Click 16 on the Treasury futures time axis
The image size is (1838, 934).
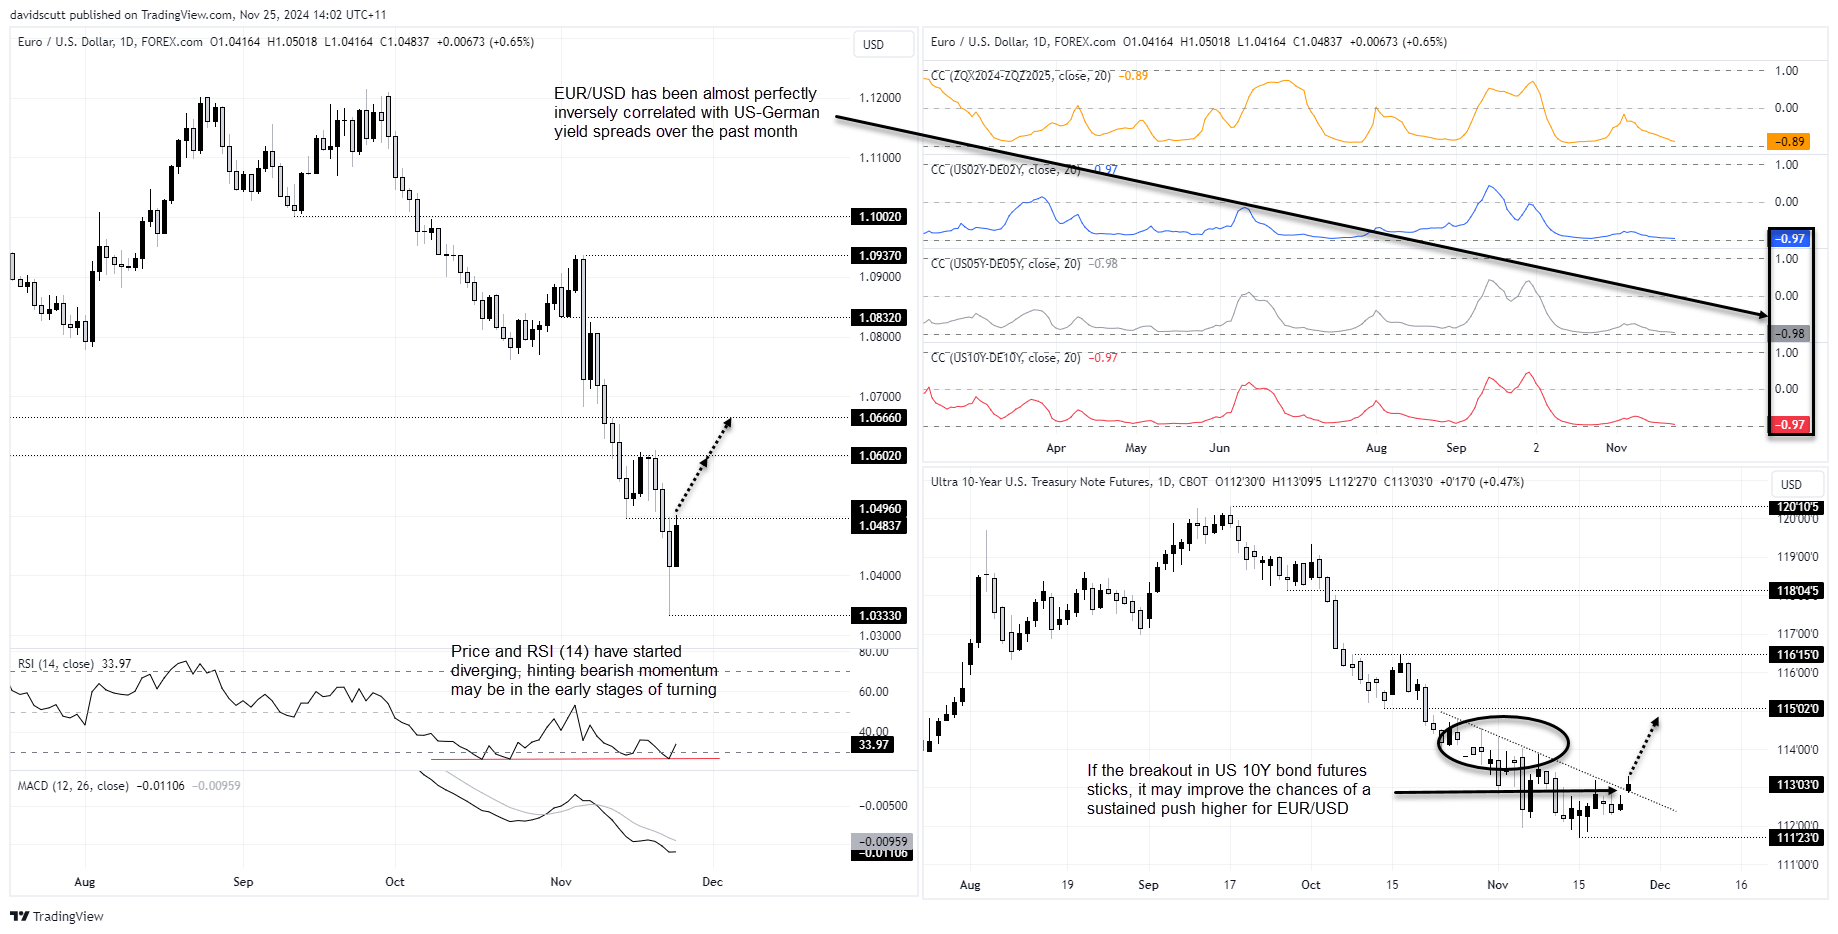[1741, 885]
